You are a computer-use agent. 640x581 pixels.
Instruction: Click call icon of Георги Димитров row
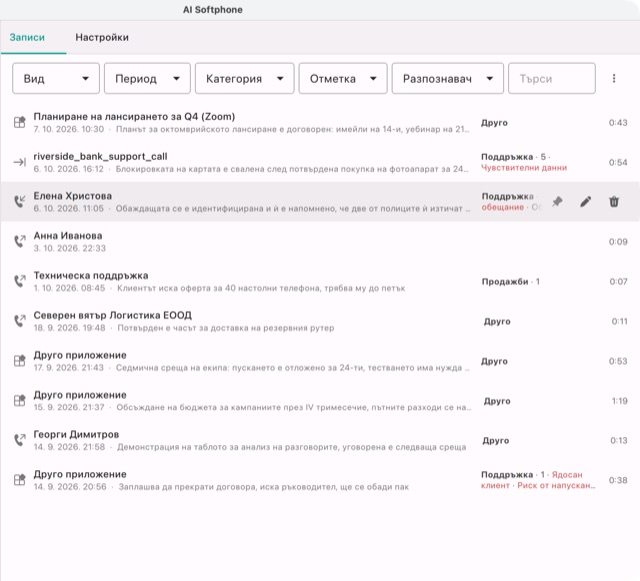20,440
